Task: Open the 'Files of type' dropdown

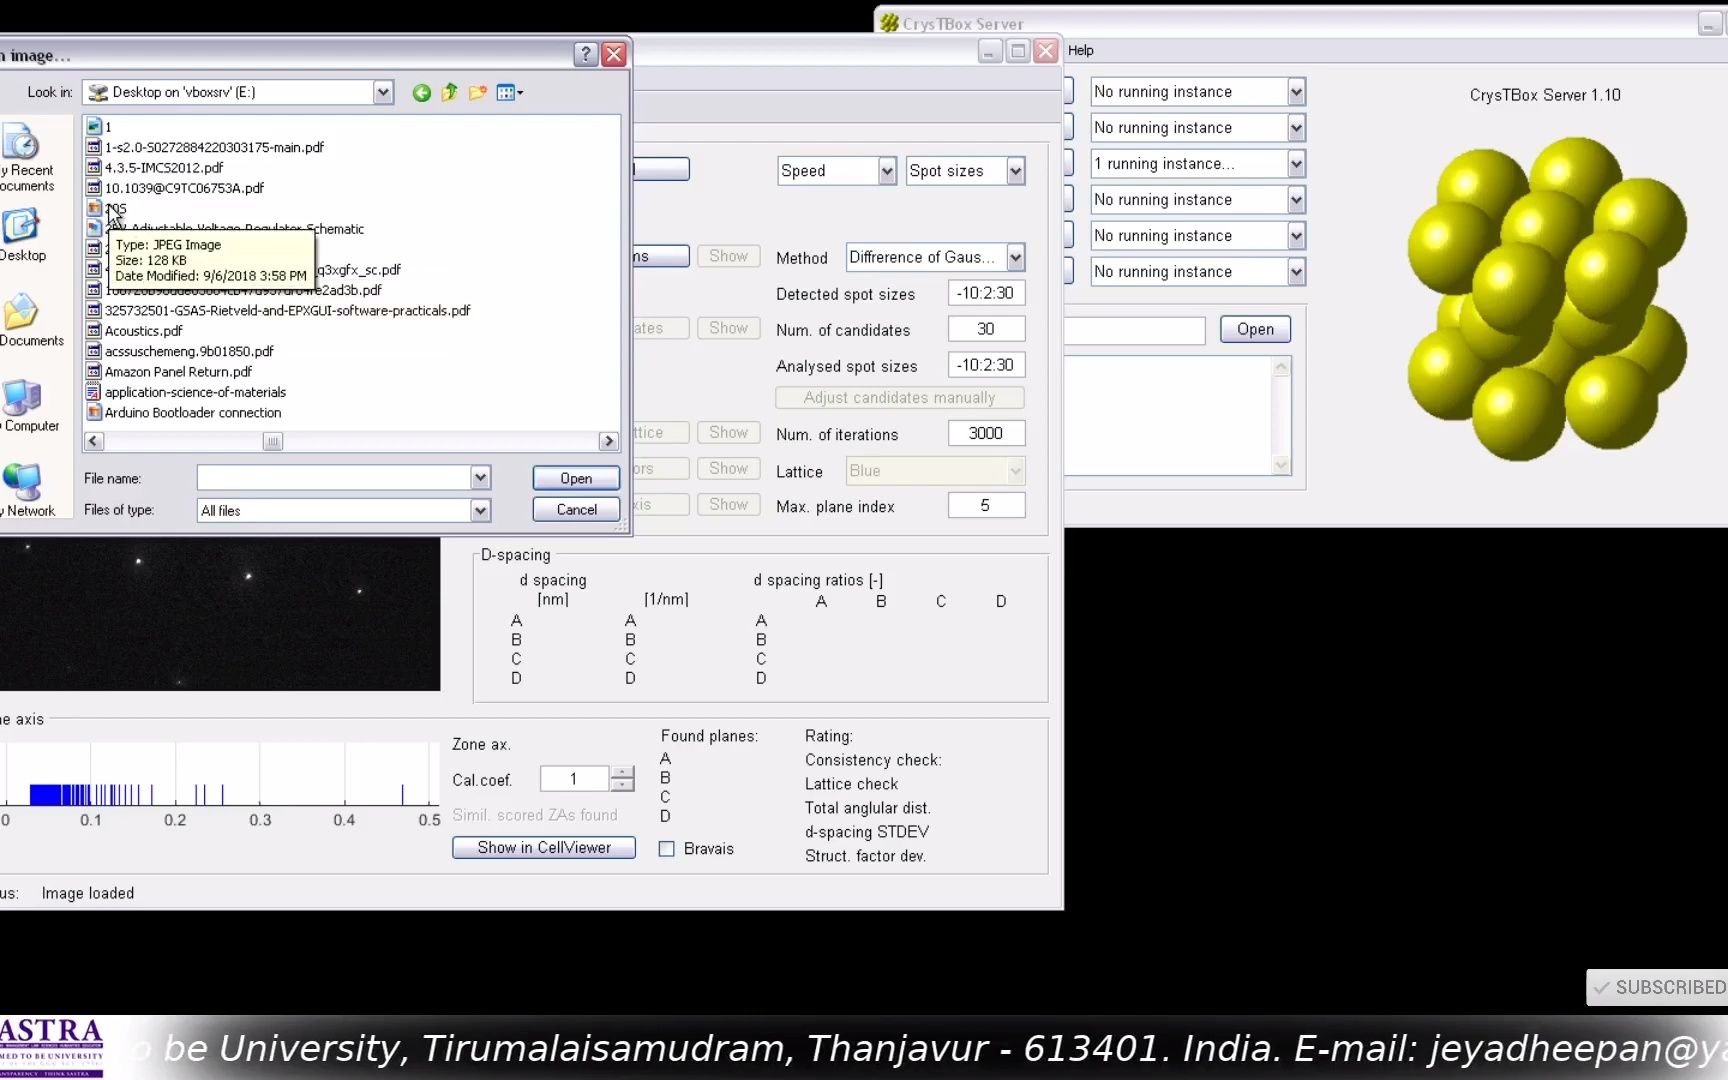Action: point(481,510)
